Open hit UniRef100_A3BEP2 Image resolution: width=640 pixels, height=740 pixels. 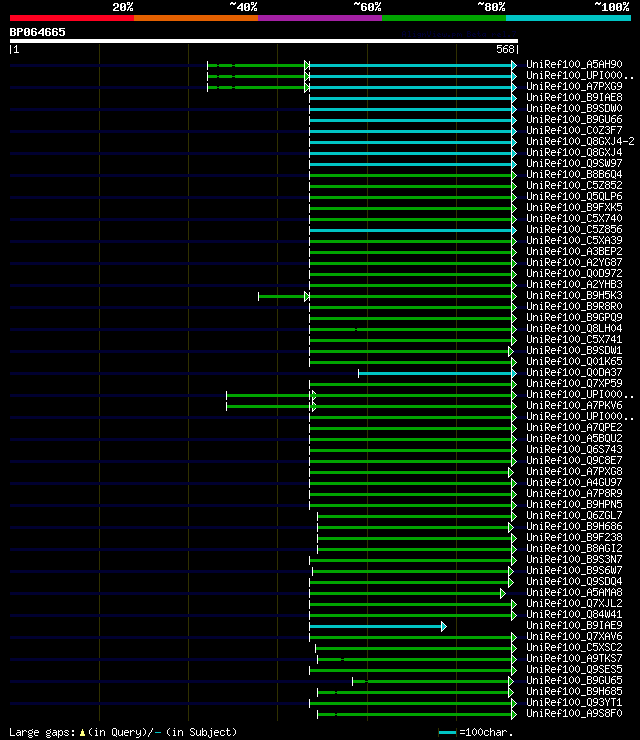click(x=574, y=252)
